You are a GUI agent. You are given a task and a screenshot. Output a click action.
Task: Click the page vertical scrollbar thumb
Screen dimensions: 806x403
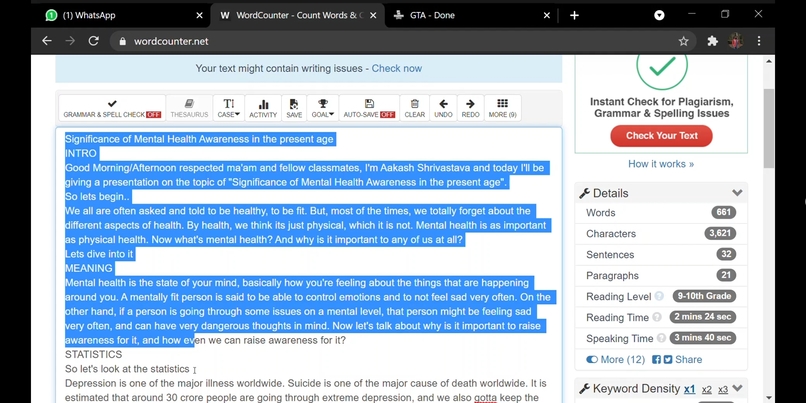click(x=769, y=129)
